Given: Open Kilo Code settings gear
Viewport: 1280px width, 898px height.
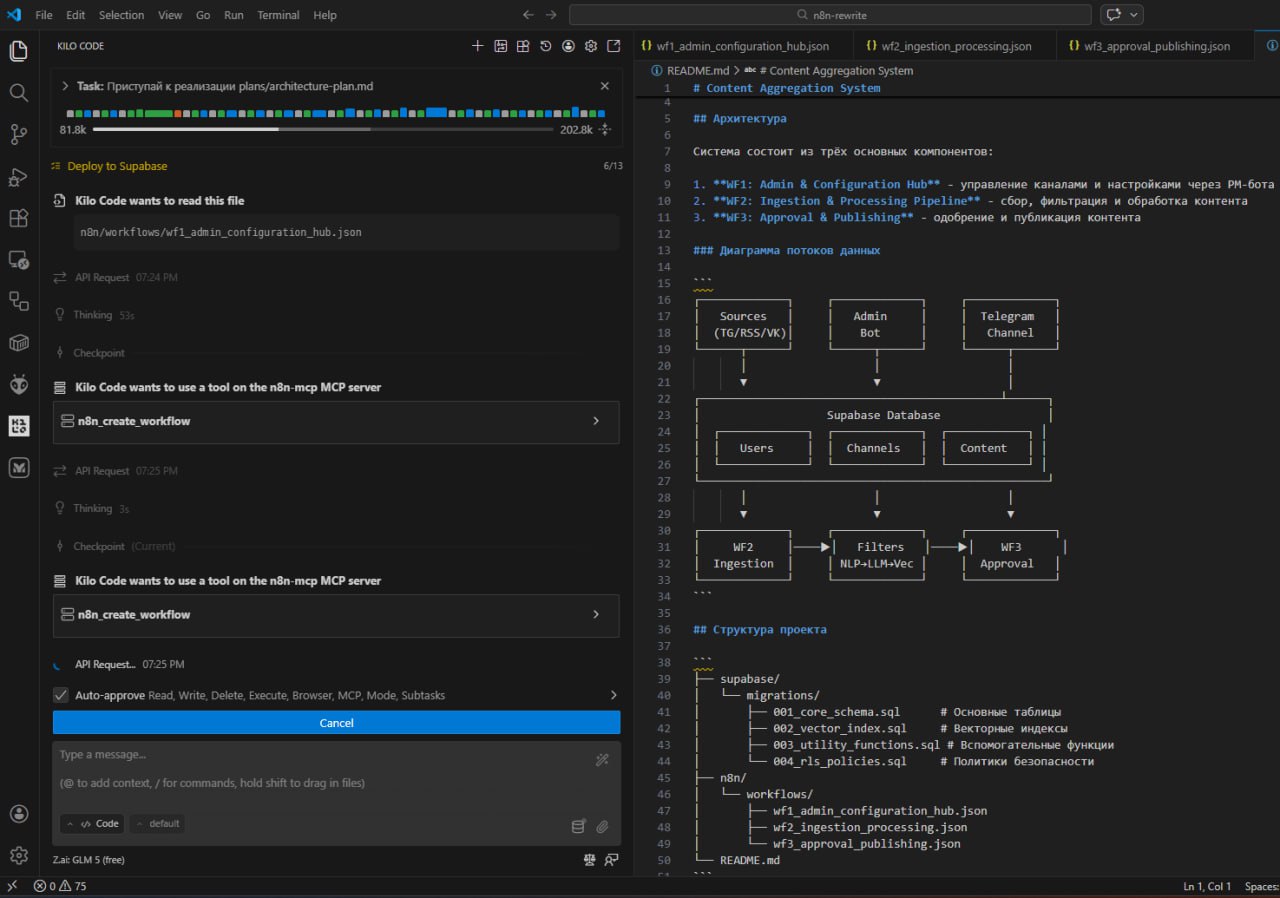Looking at the screenshot, I should pyautogui.click(x=591, y=46).
